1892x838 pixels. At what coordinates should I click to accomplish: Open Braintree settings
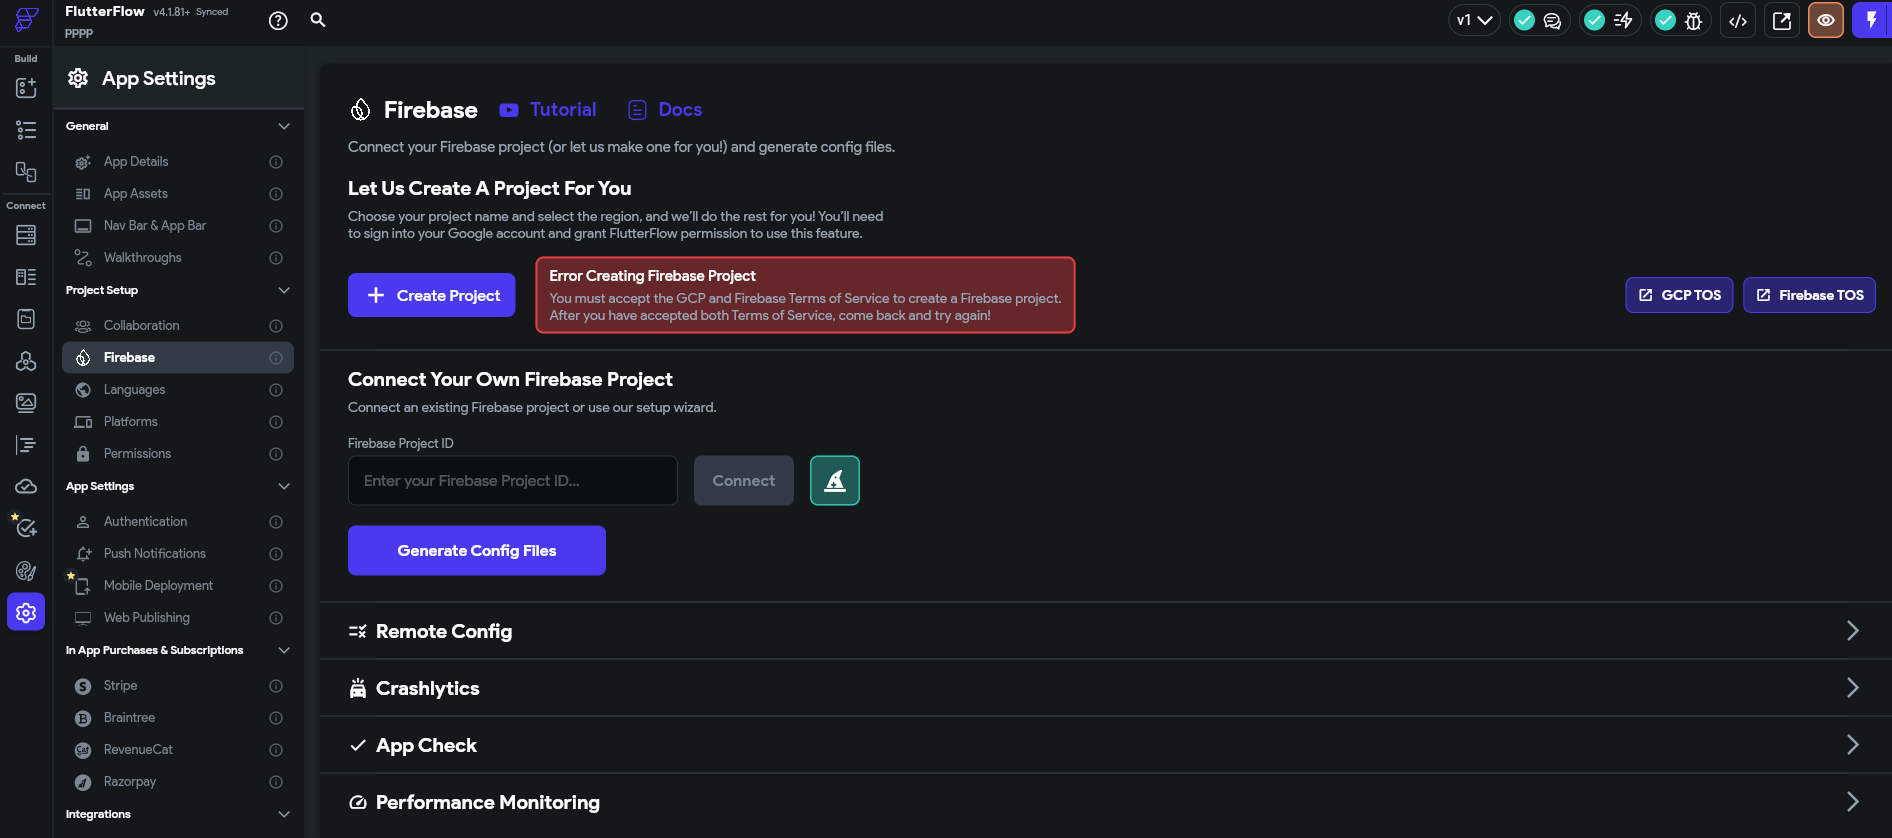click(x=178, y=718)
